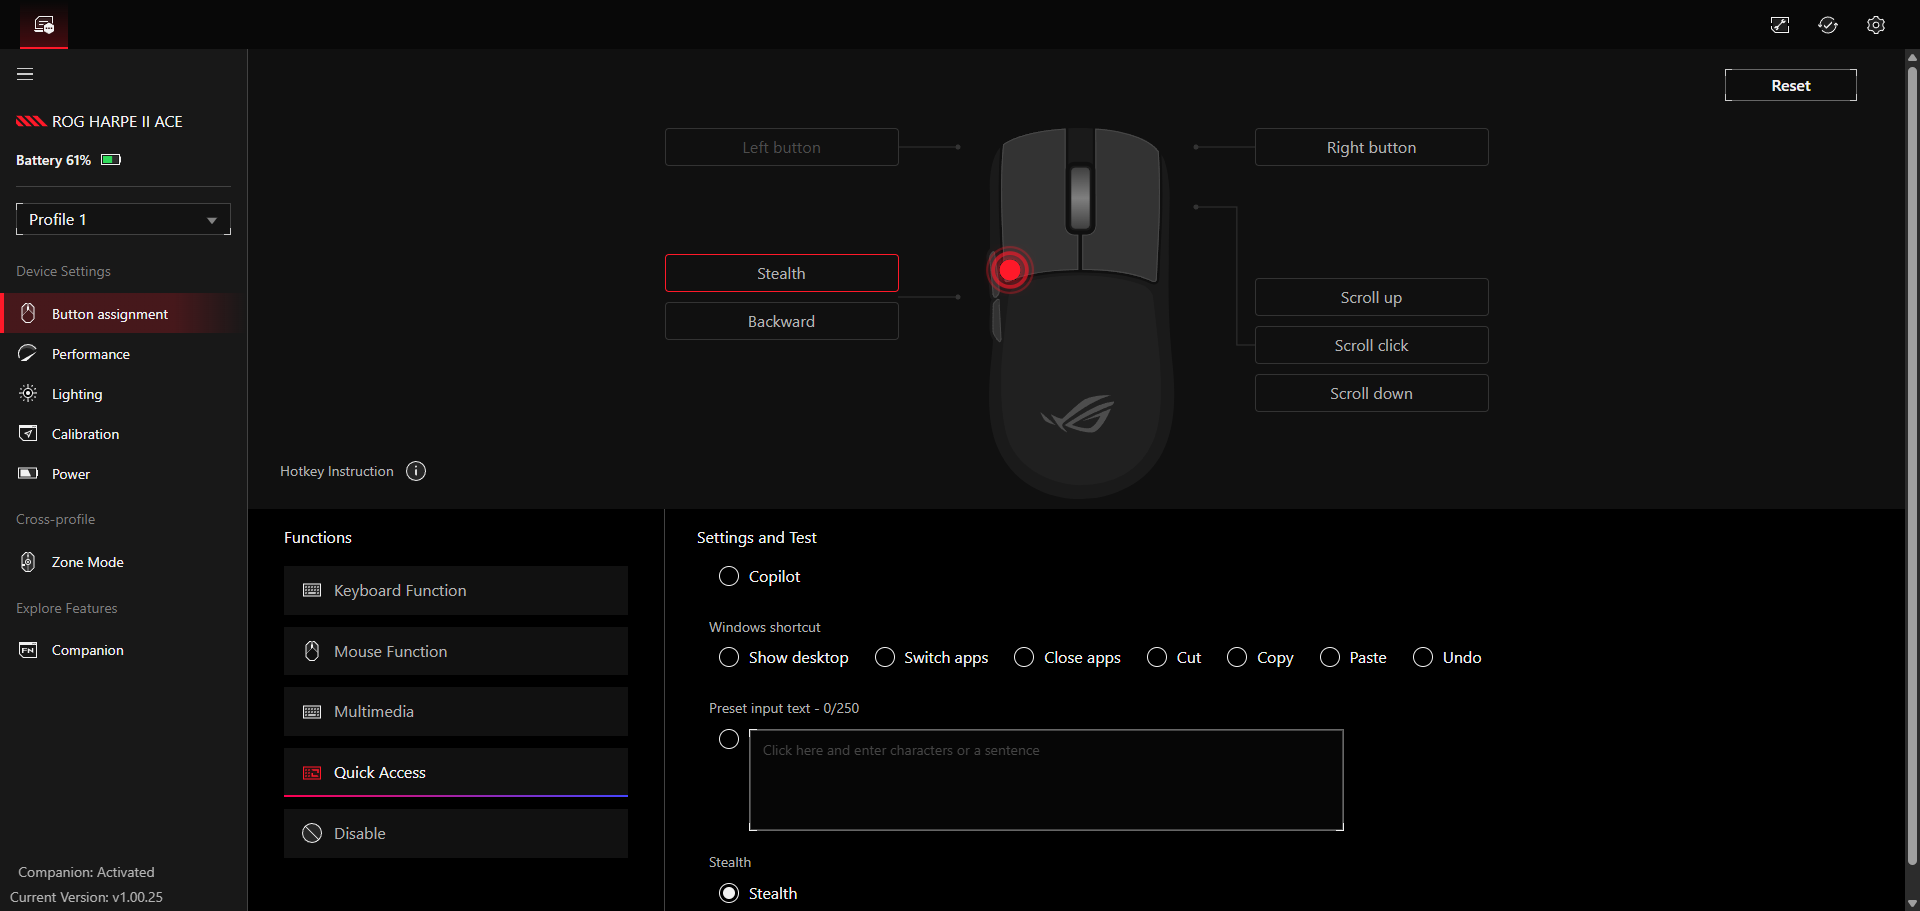Click into the preset input text field
The image size is (1920, 911).
tap(1046, 780)
